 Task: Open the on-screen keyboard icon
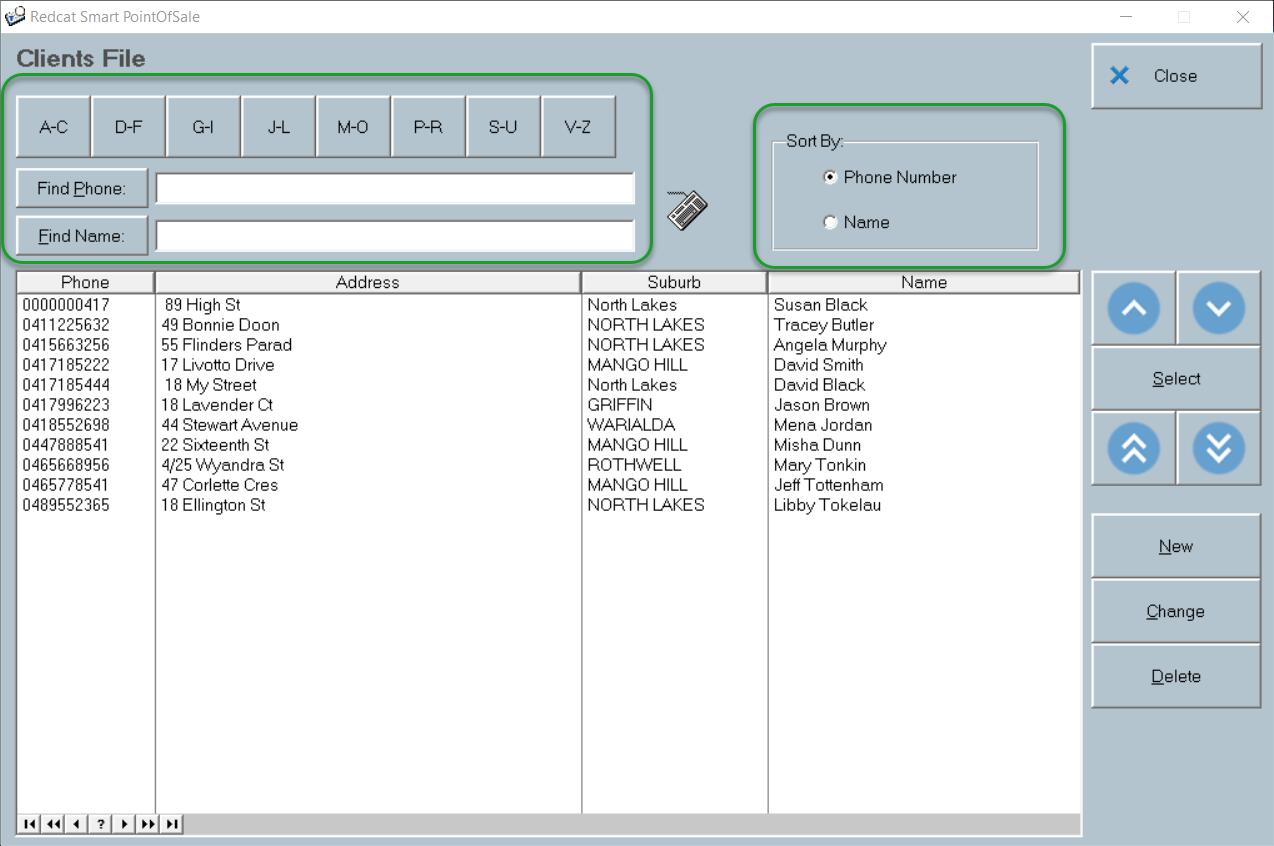pos(687,210)
